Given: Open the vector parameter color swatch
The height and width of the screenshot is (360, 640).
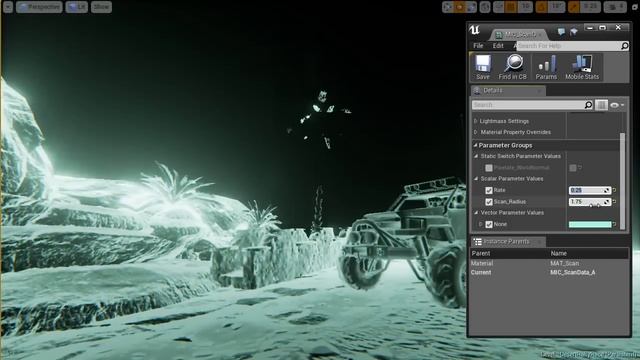Looking at the screenshot, I should 590,224.
